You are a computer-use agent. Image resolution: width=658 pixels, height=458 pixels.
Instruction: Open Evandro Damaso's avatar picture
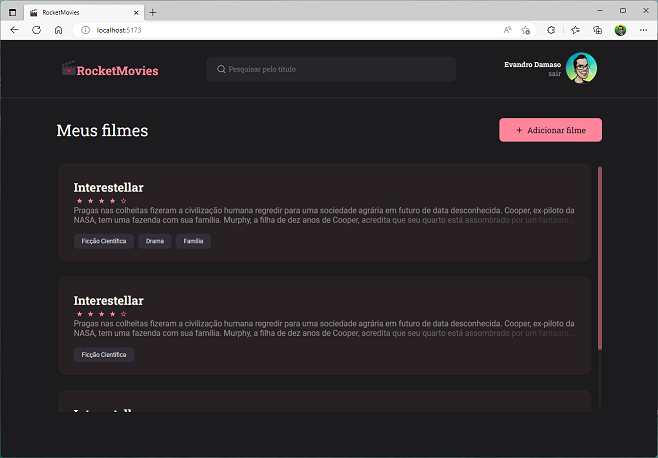[x=581, y=68]
